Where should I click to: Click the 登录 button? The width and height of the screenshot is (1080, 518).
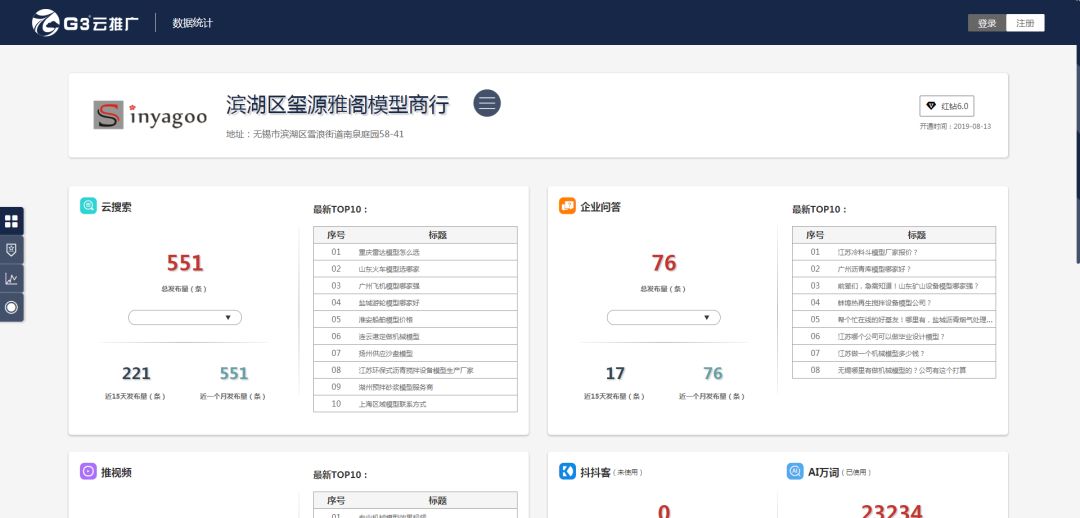pos(987,23)
